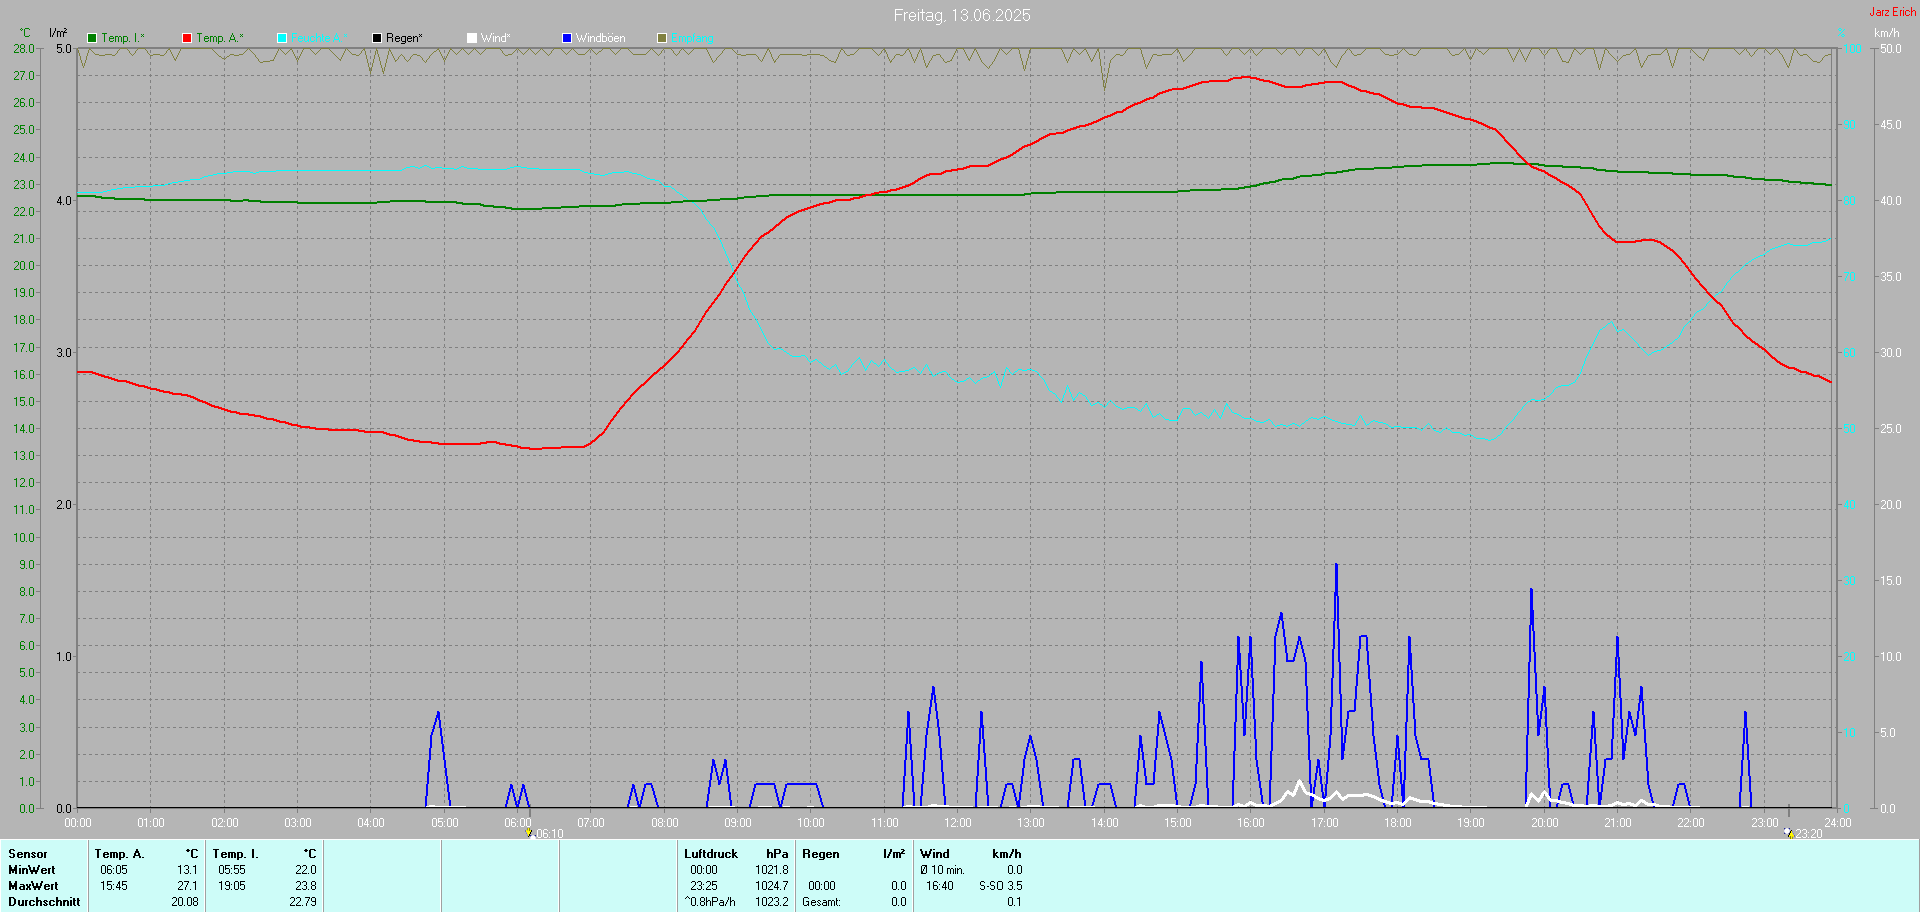This screenshot has width=1920, height=912.
Task: Click the cyan '%' humidity axis unit
Action: click(1841, 32)
